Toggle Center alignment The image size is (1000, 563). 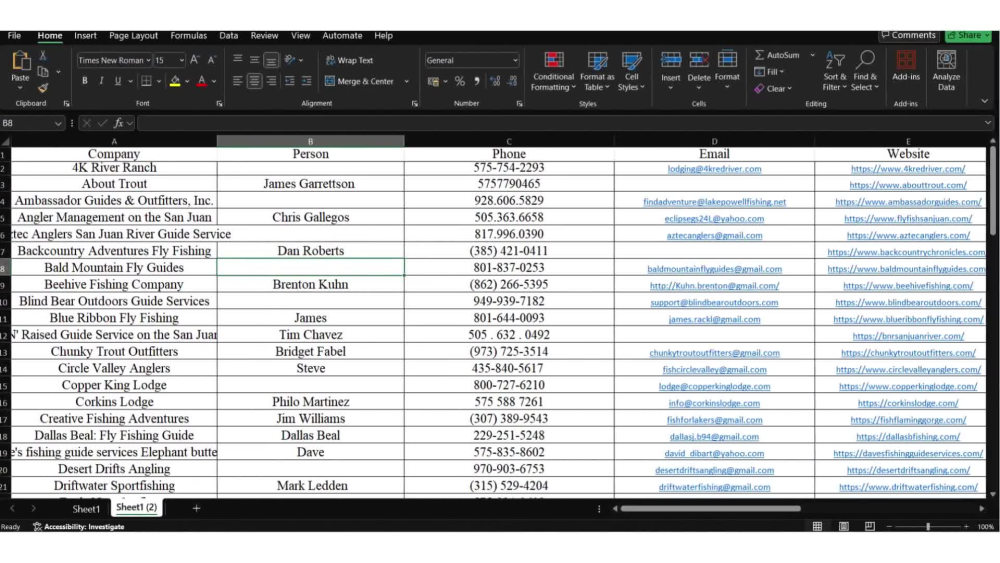click(254, 81)
